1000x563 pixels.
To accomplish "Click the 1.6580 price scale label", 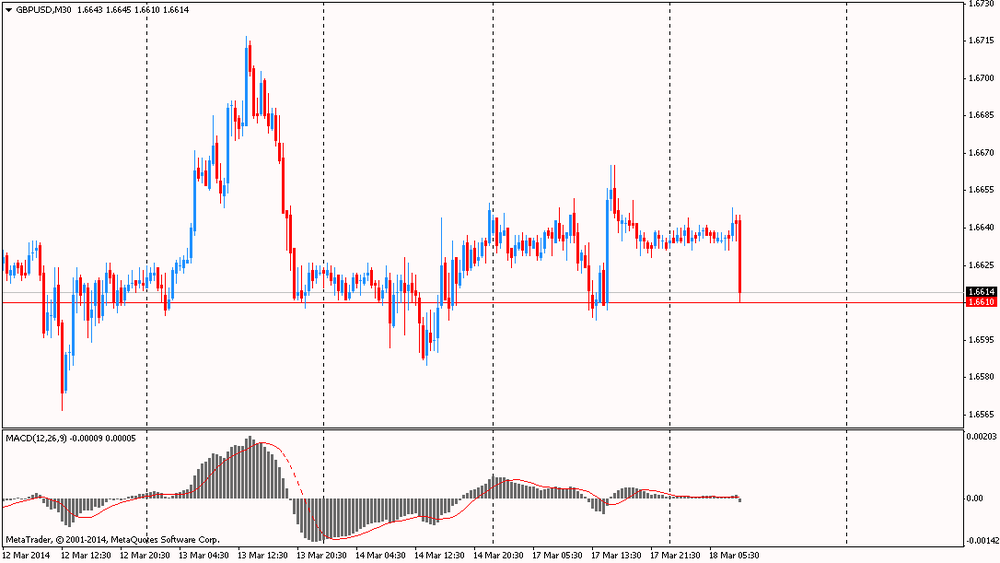I will pyautogui.click(x=981, y=376).
